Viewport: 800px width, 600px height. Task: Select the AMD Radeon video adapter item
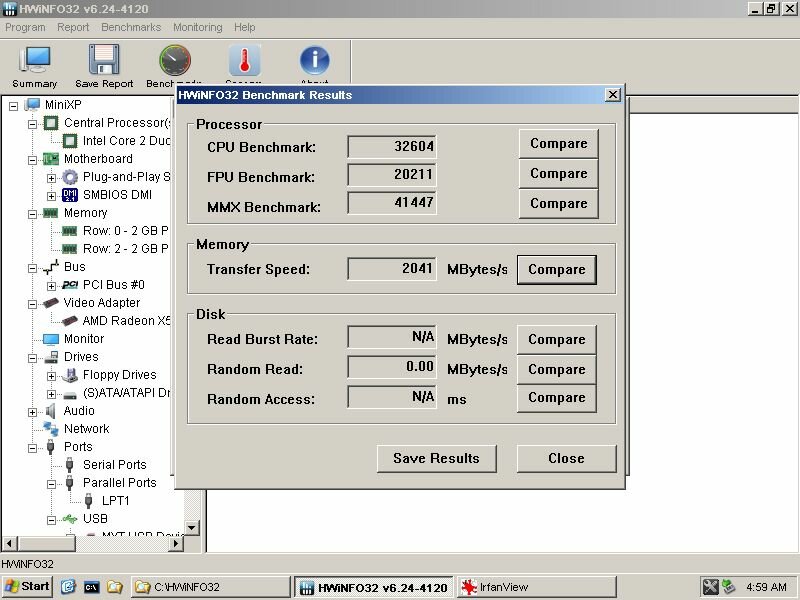pyautogui.click(x=127, y=321)
